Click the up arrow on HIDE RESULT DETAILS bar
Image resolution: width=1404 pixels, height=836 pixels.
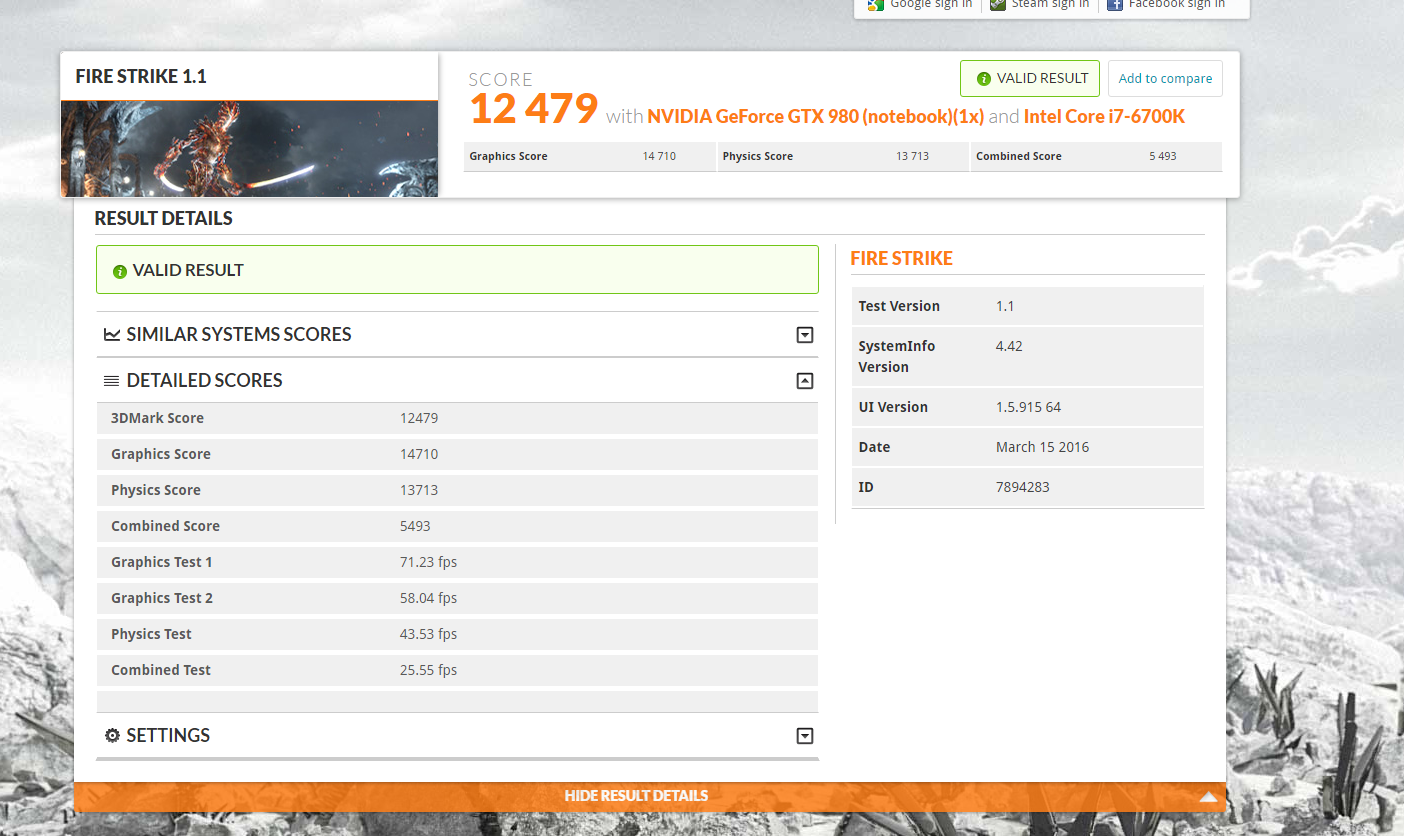[1209, 797]
